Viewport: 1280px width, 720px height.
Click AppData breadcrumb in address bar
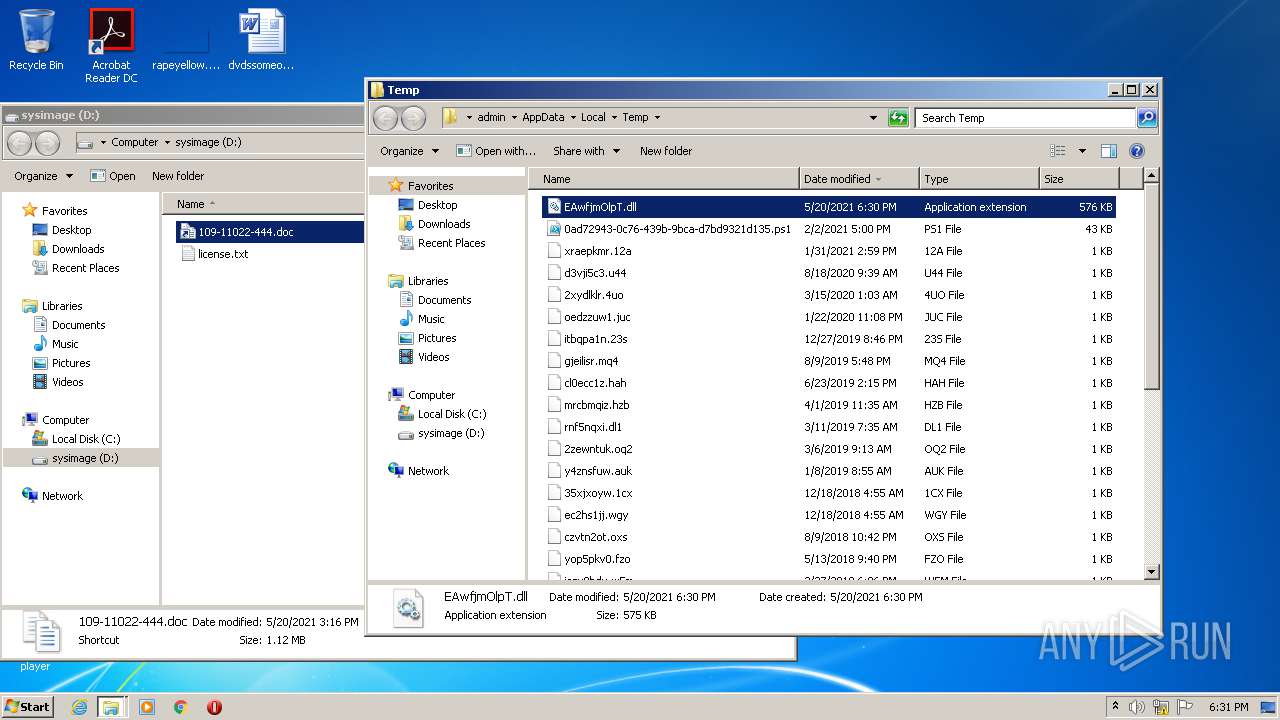coord(543,118)
